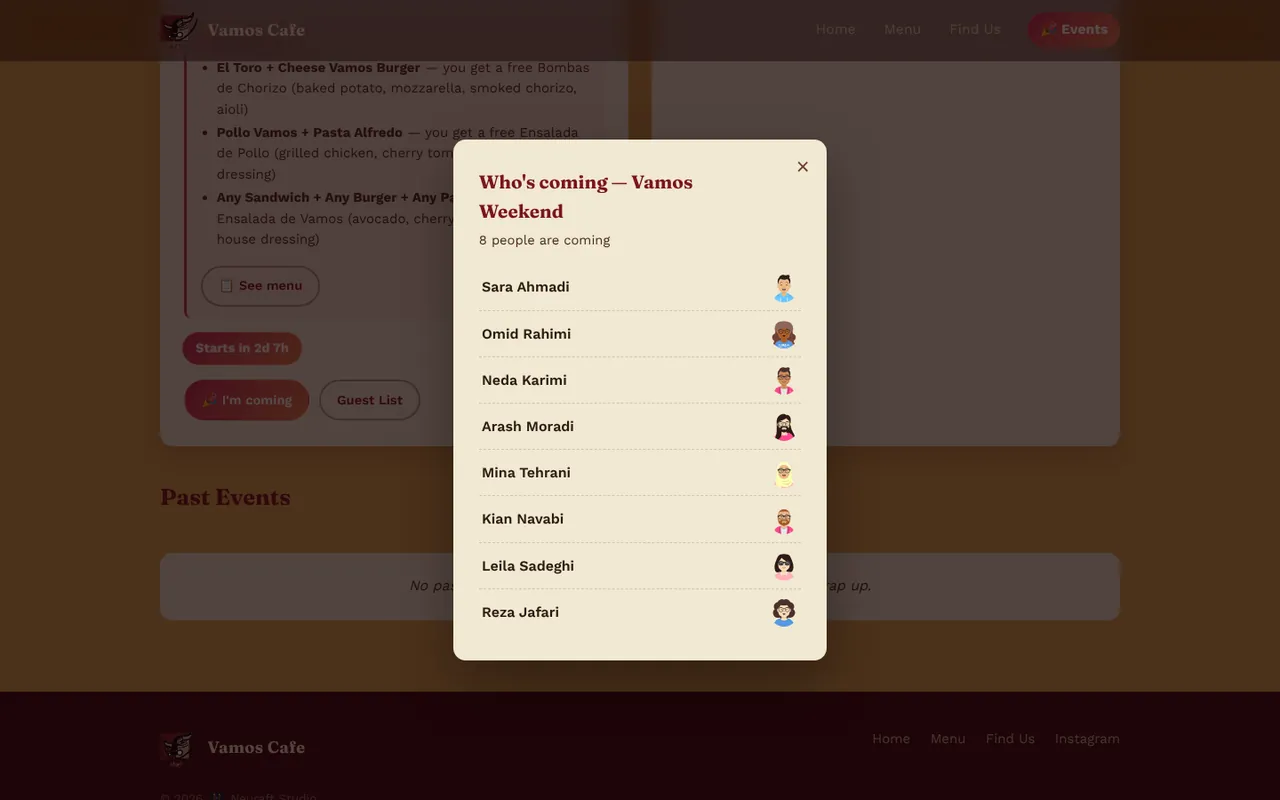
Task: Open the Guest List button
Action: coord(369,400)
